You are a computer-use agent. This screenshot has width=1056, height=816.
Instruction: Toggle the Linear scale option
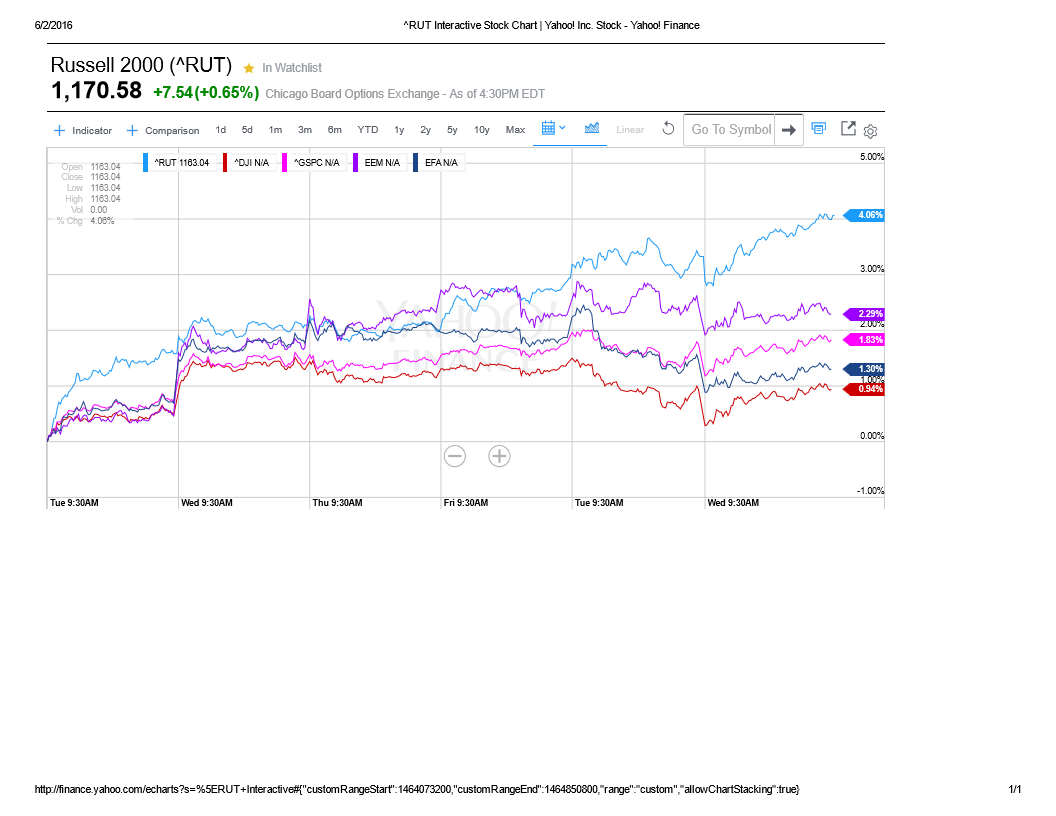(x=630, y=130)
